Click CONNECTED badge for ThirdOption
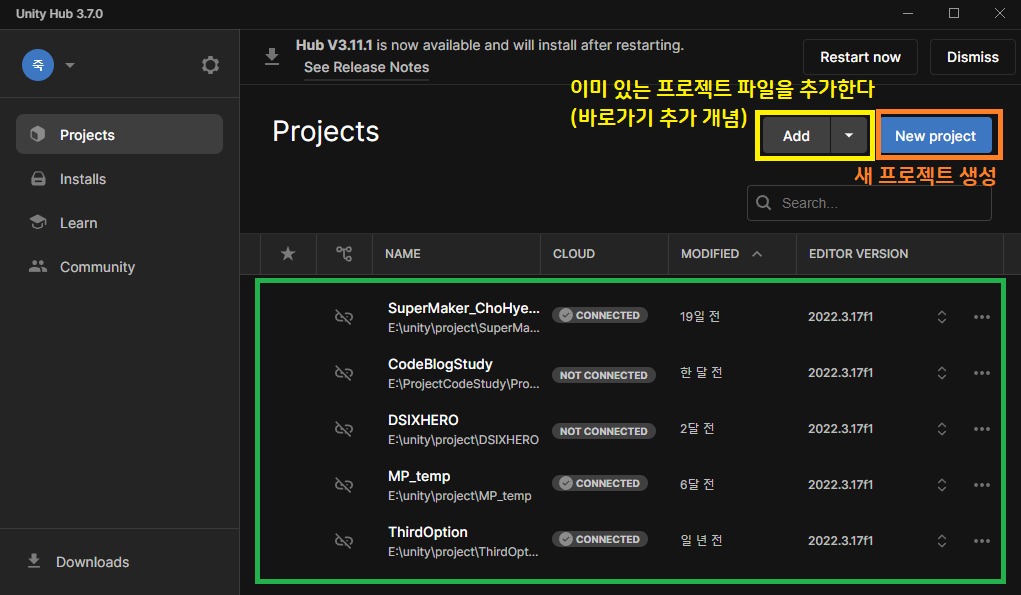This screenshot has width=1021, height=595. pos(600,539)
